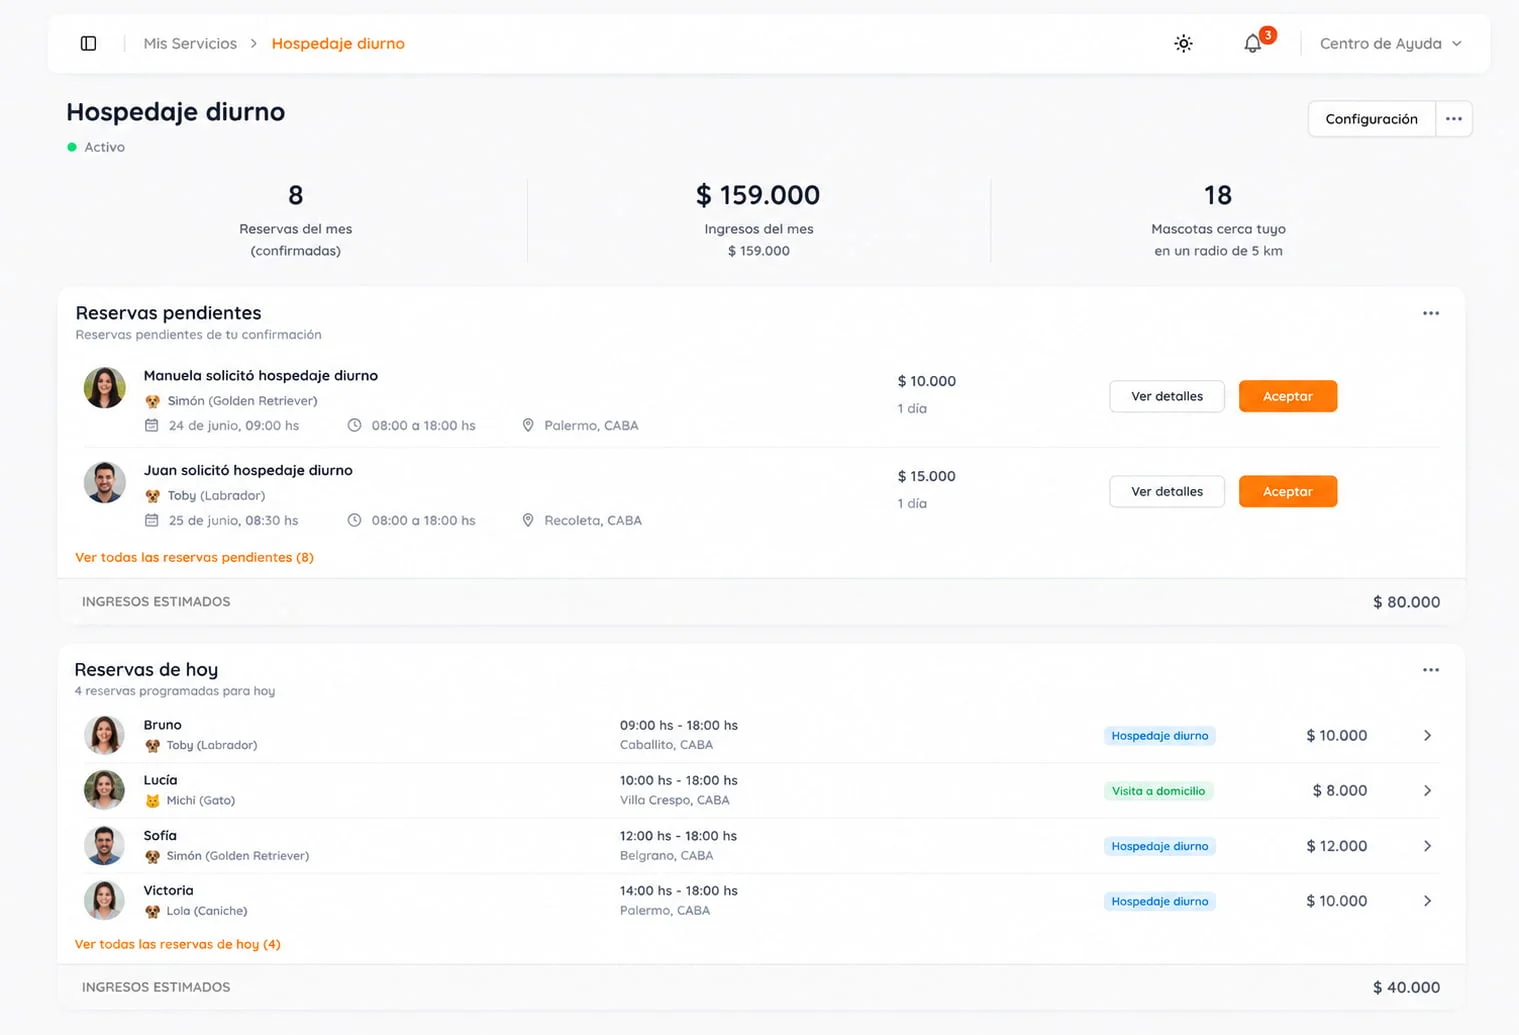1519x1035 pixels.
Task: Click dog icon beside Lola (Caniche)
Action: pyautogui.click(x=153, y=911)
